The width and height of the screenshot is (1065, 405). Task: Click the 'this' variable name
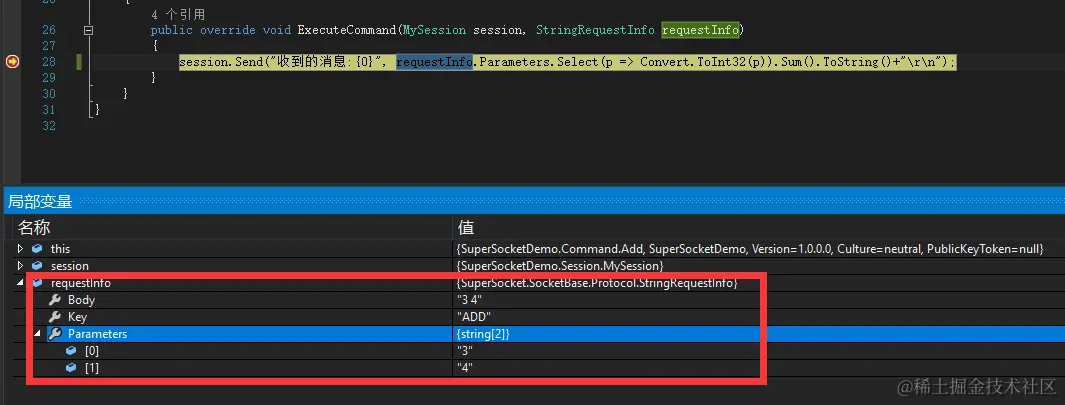click(x=60, y=249)
